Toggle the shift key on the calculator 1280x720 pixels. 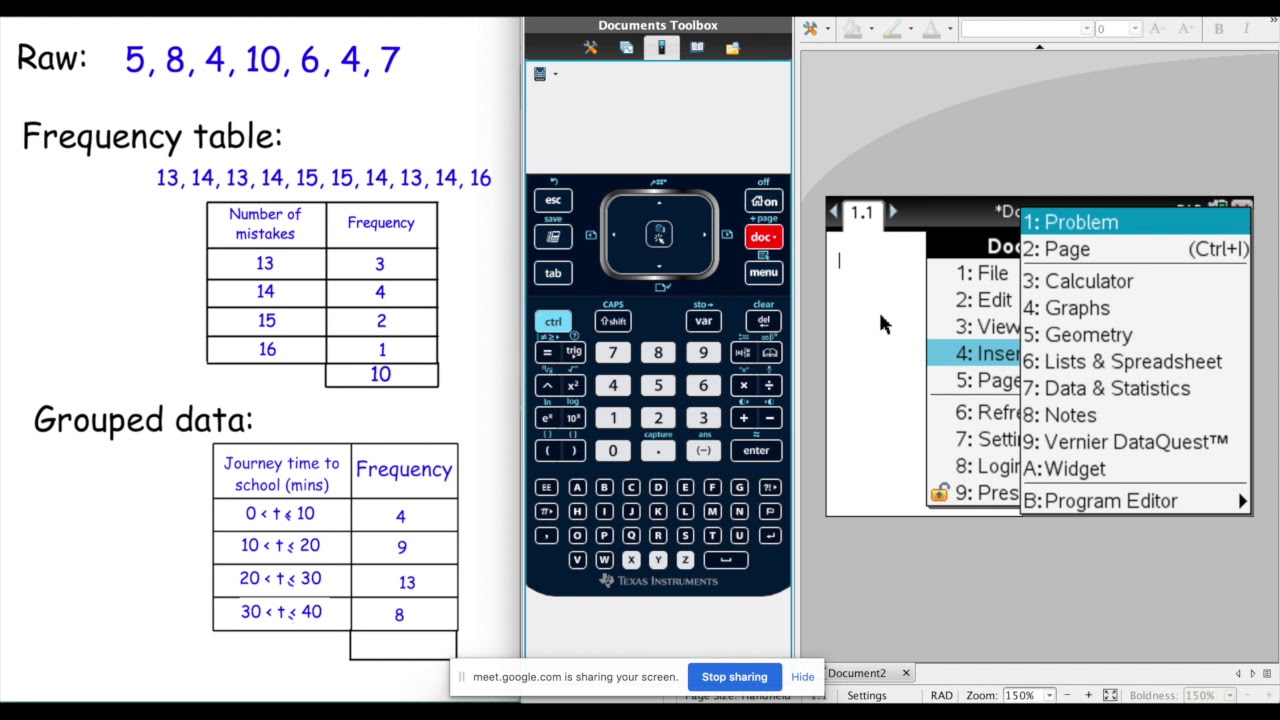point(612,321)
